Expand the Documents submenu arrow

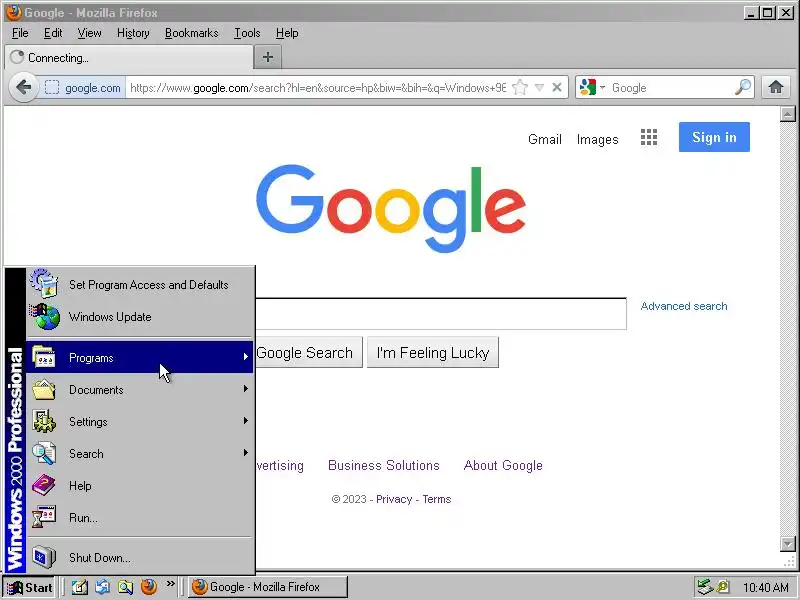[x=246, y=389]
